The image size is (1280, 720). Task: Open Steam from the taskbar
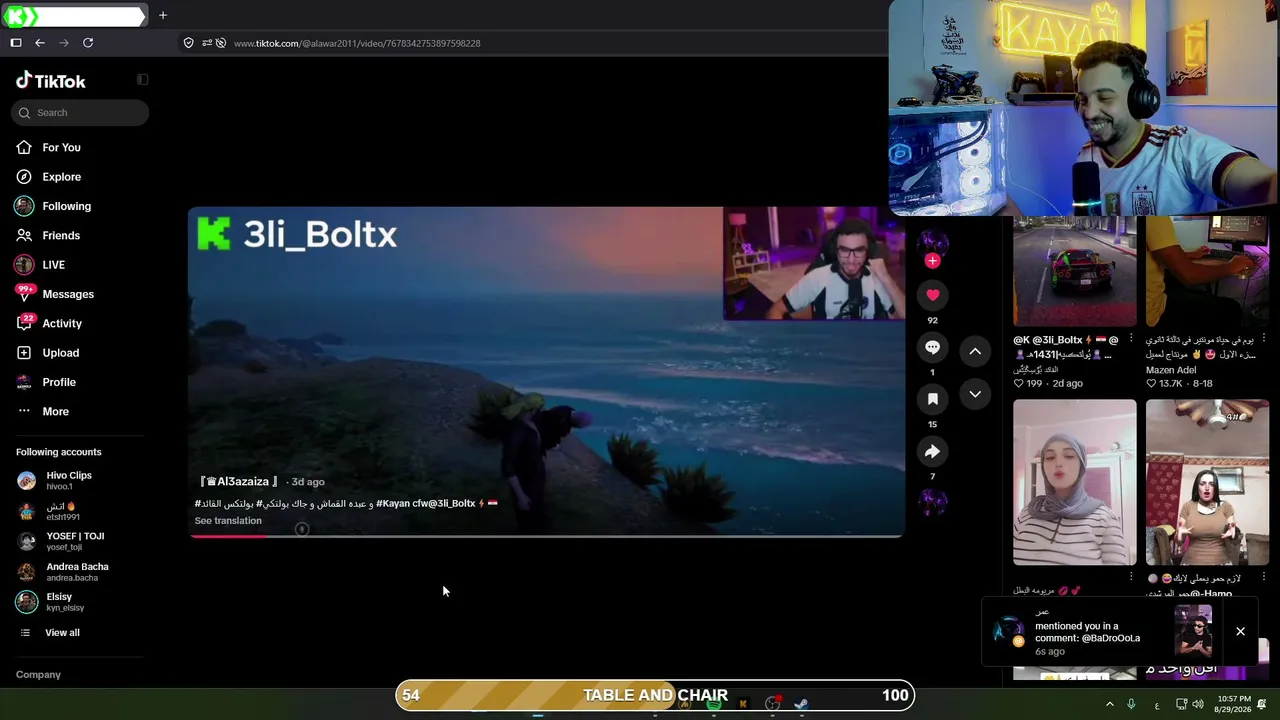(x=801, y=704)
